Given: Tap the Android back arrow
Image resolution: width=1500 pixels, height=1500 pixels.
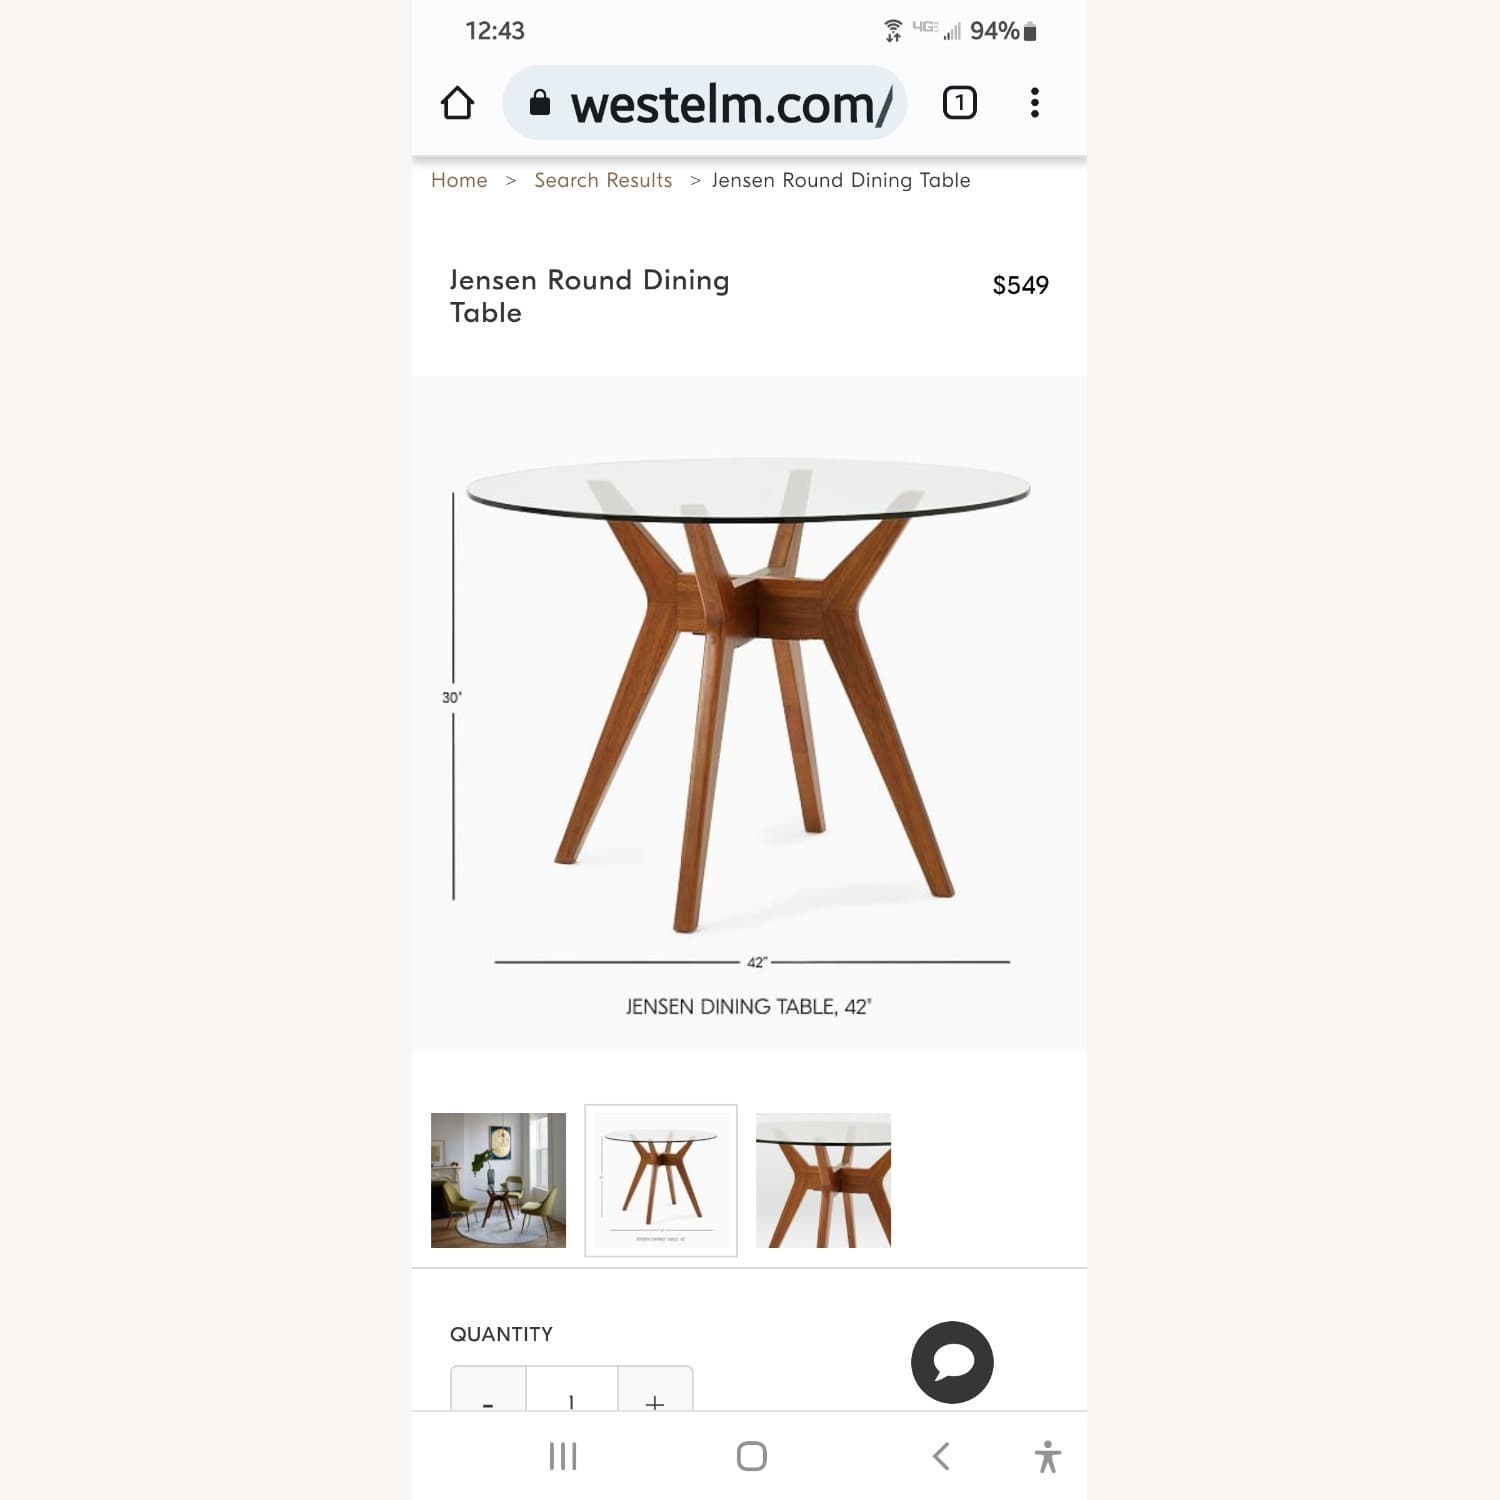Looking at the screenshot, I should click(940, 1456).
